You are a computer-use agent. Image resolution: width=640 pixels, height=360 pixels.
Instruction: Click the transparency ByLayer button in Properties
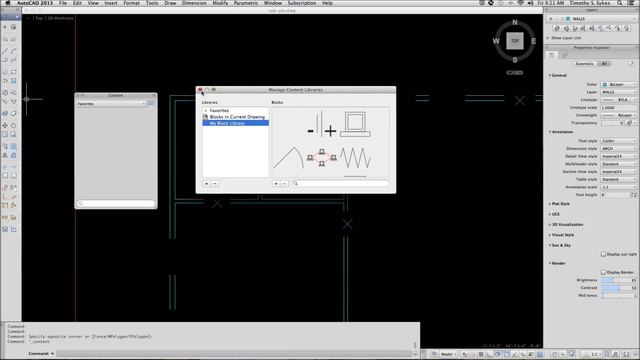(630, 123)
